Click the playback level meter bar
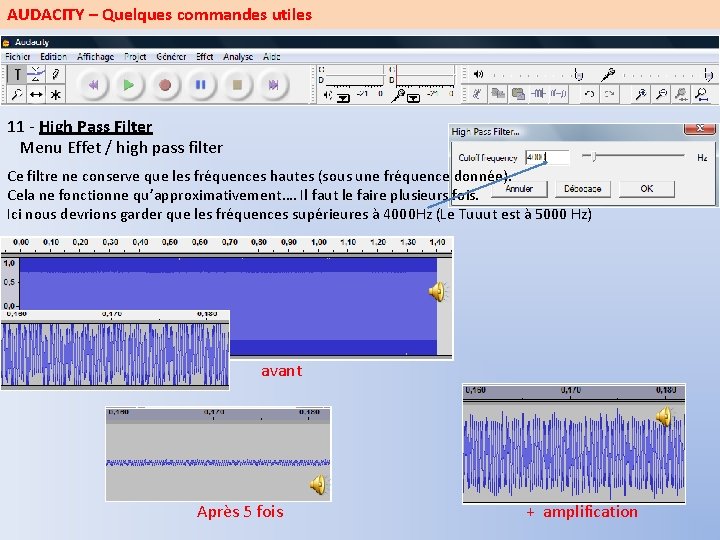 [354, 76]
